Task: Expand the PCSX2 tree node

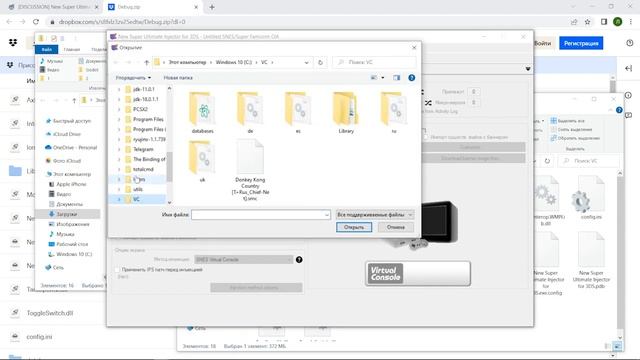Action: [x=119, y=109]
